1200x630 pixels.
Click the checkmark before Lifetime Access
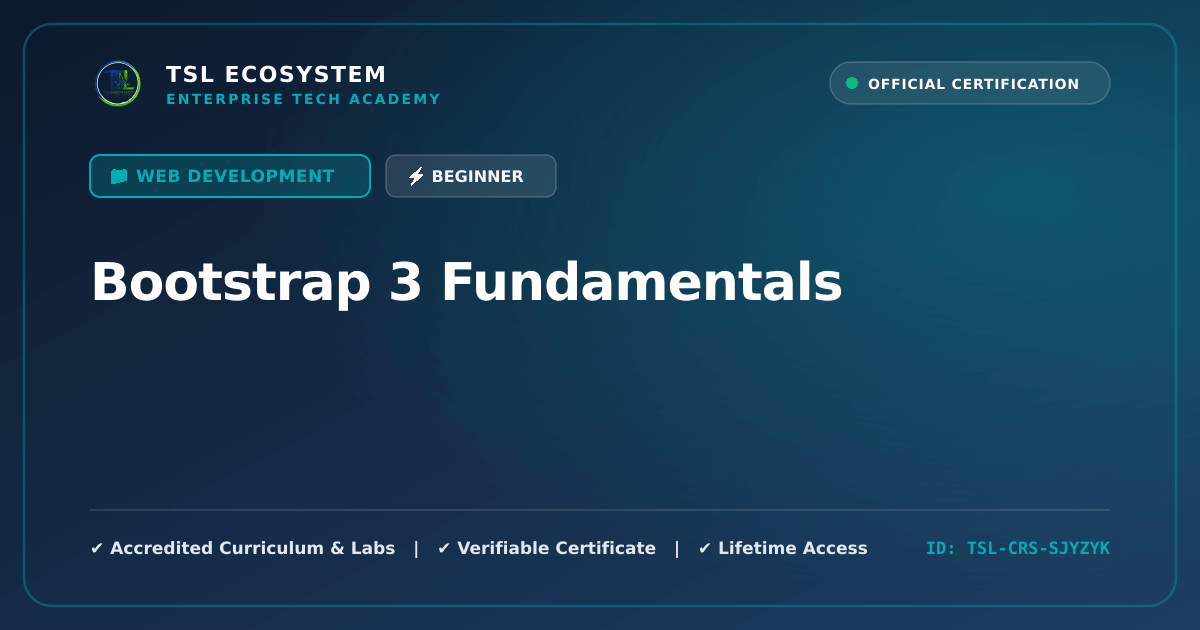pyautogui.click(x=705, y=548)
